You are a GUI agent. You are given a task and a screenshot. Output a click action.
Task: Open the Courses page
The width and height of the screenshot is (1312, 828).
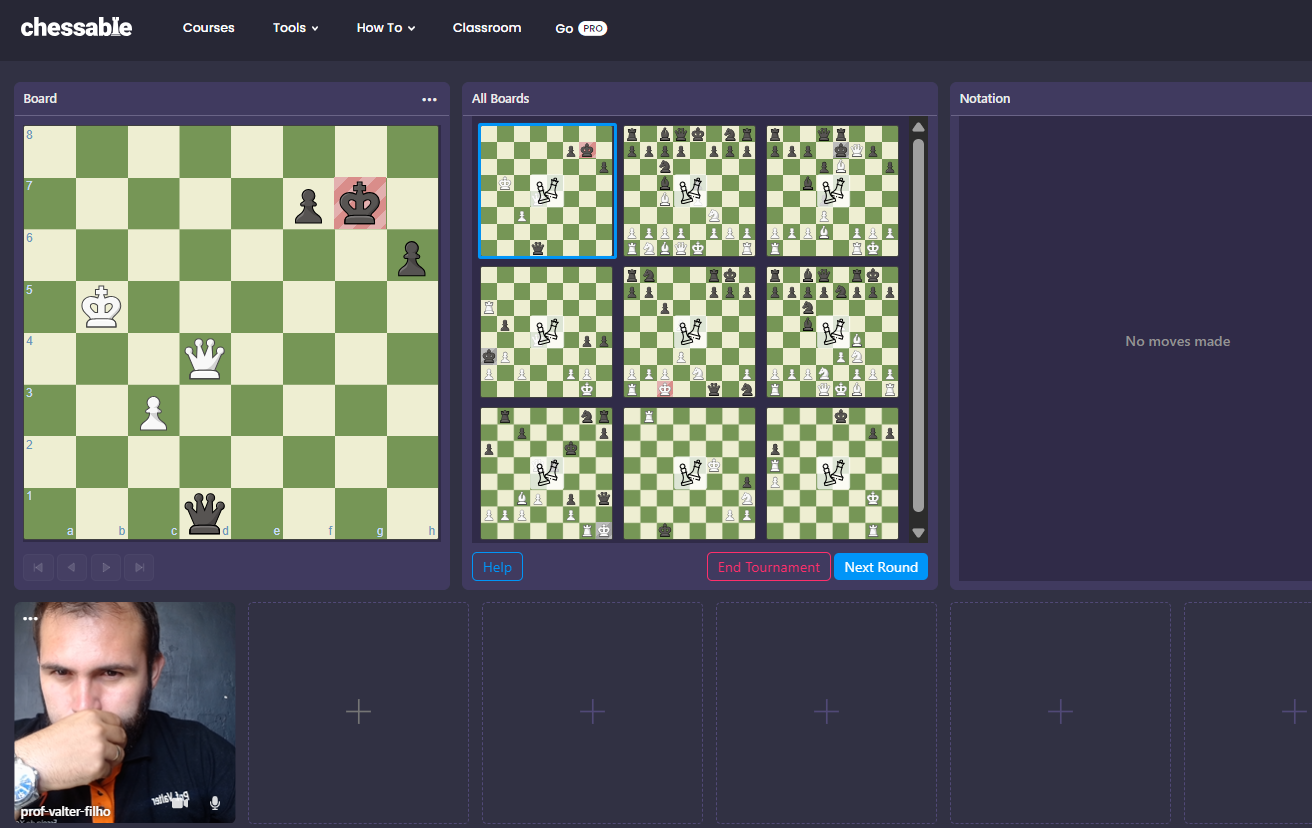tap(208, 28)
